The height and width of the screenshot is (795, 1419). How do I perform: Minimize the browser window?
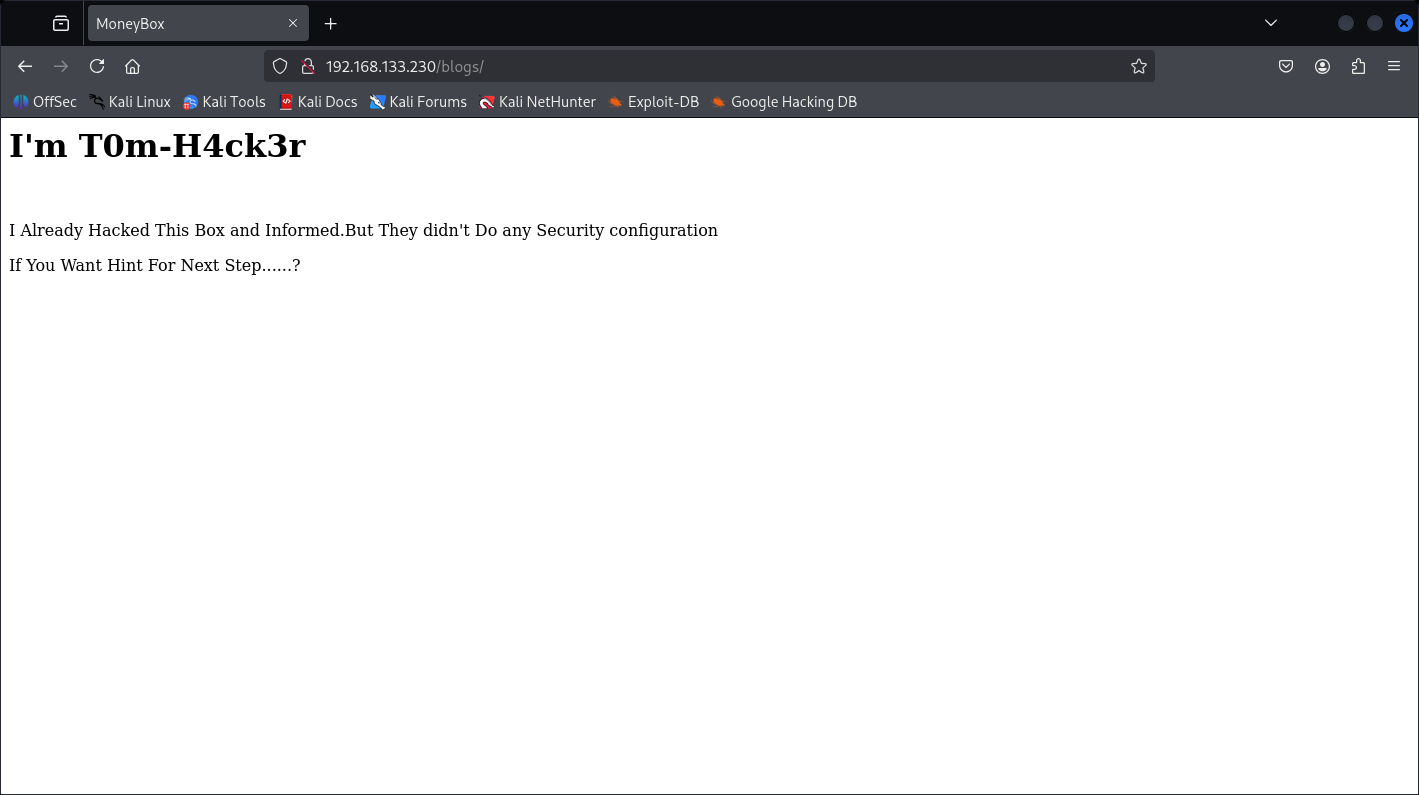pos(1346,23)
